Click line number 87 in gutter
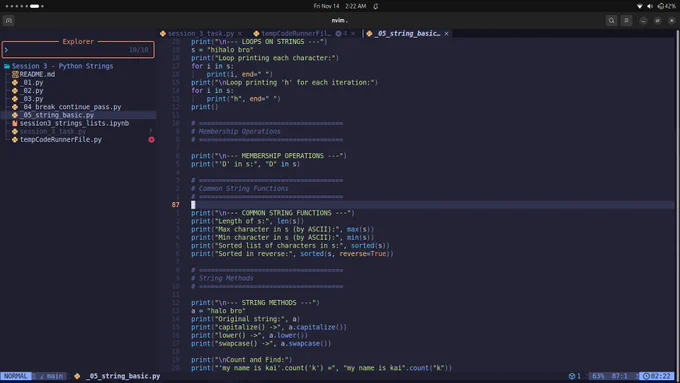The height and width of the screenshot is (383, 680). (x=175, y=205)
